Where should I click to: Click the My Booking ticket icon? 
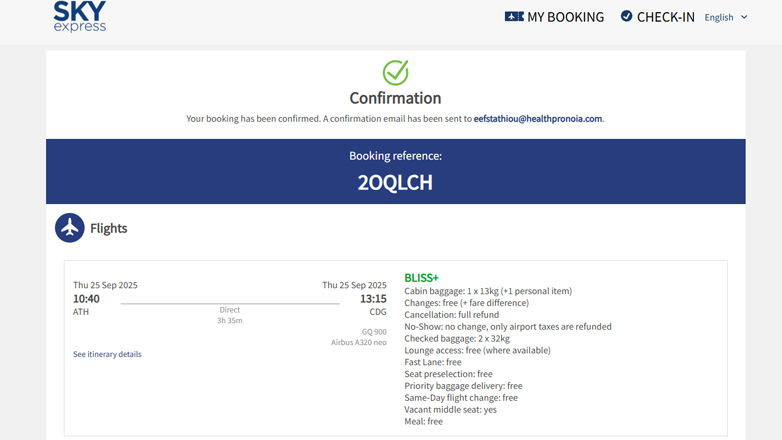(x=514, y=17)
